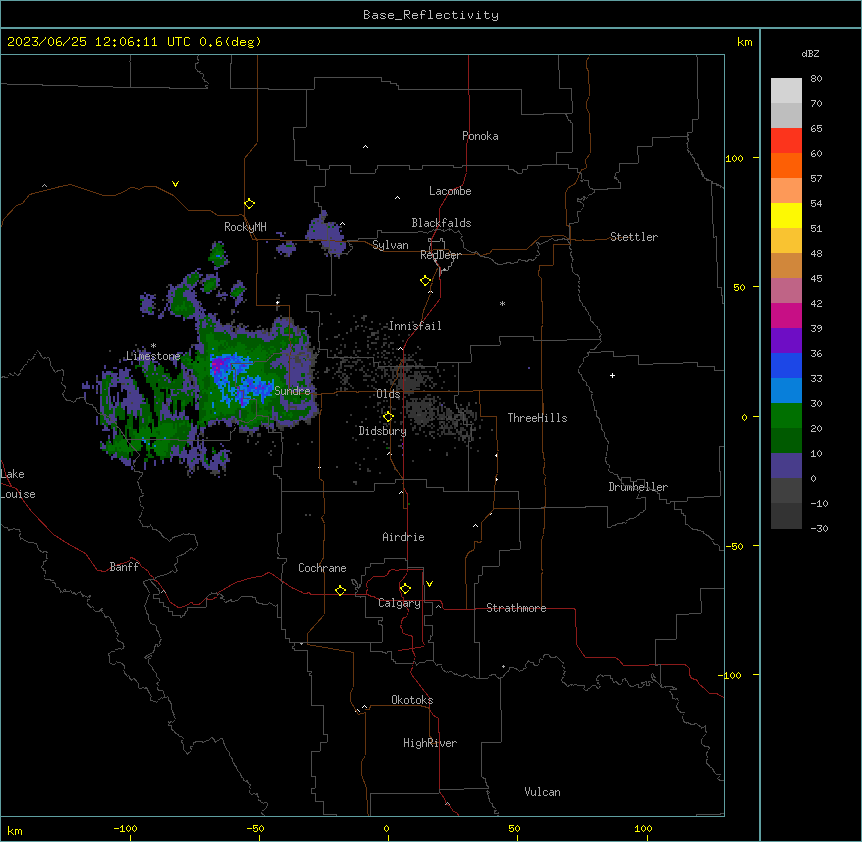
Task: Choose the light grey 80 dBZ legend swatch
Action: tap(786, 91)
